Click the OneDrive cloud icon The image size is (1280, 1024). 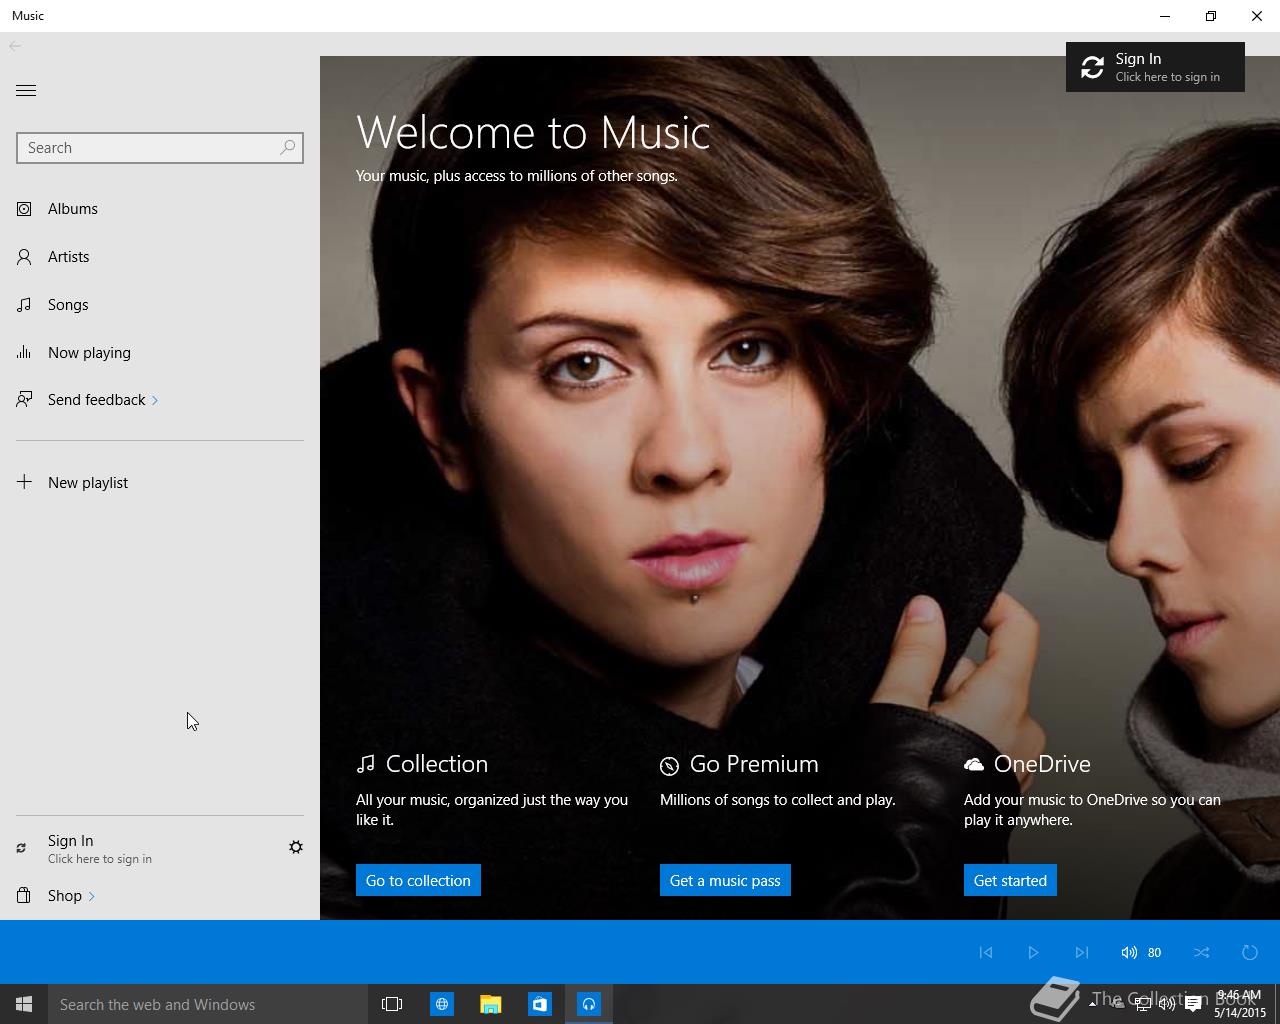pyautogui.click(x=973, y=764)
